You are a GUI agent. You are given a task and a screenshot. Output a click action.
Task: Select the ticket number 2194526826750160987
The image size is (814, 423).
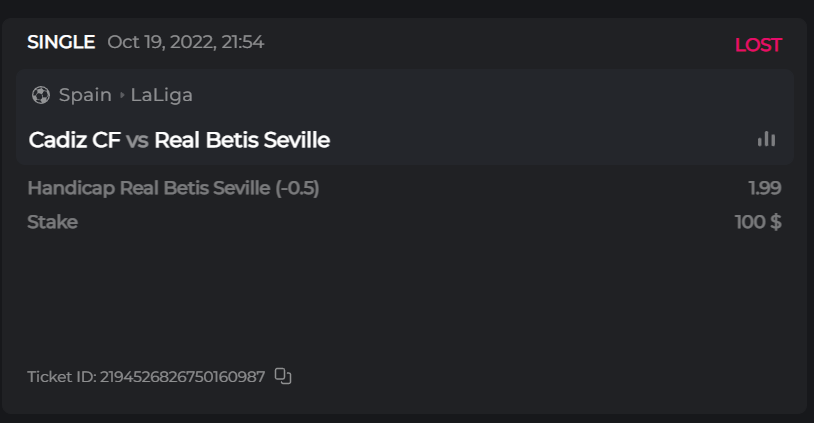click(x=182, y=377)
